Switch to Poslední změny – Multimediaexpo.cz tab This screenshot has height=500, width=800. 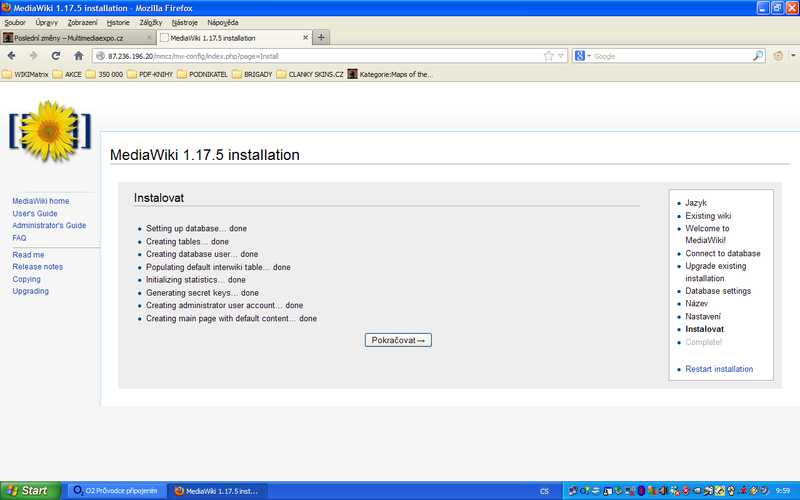coord(78,38)
